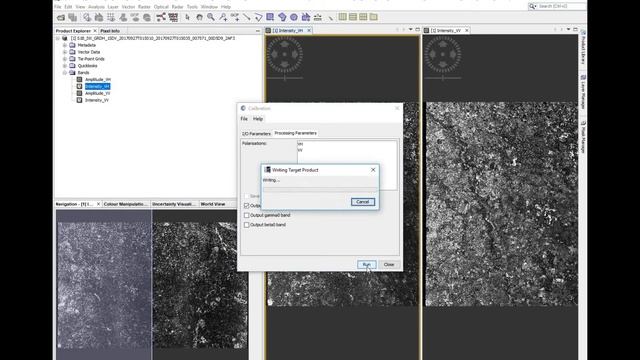The image size is (640, 360).
Task: Open document list dropdown of Intensity_VV pane
Action: [x=568, y=29]
